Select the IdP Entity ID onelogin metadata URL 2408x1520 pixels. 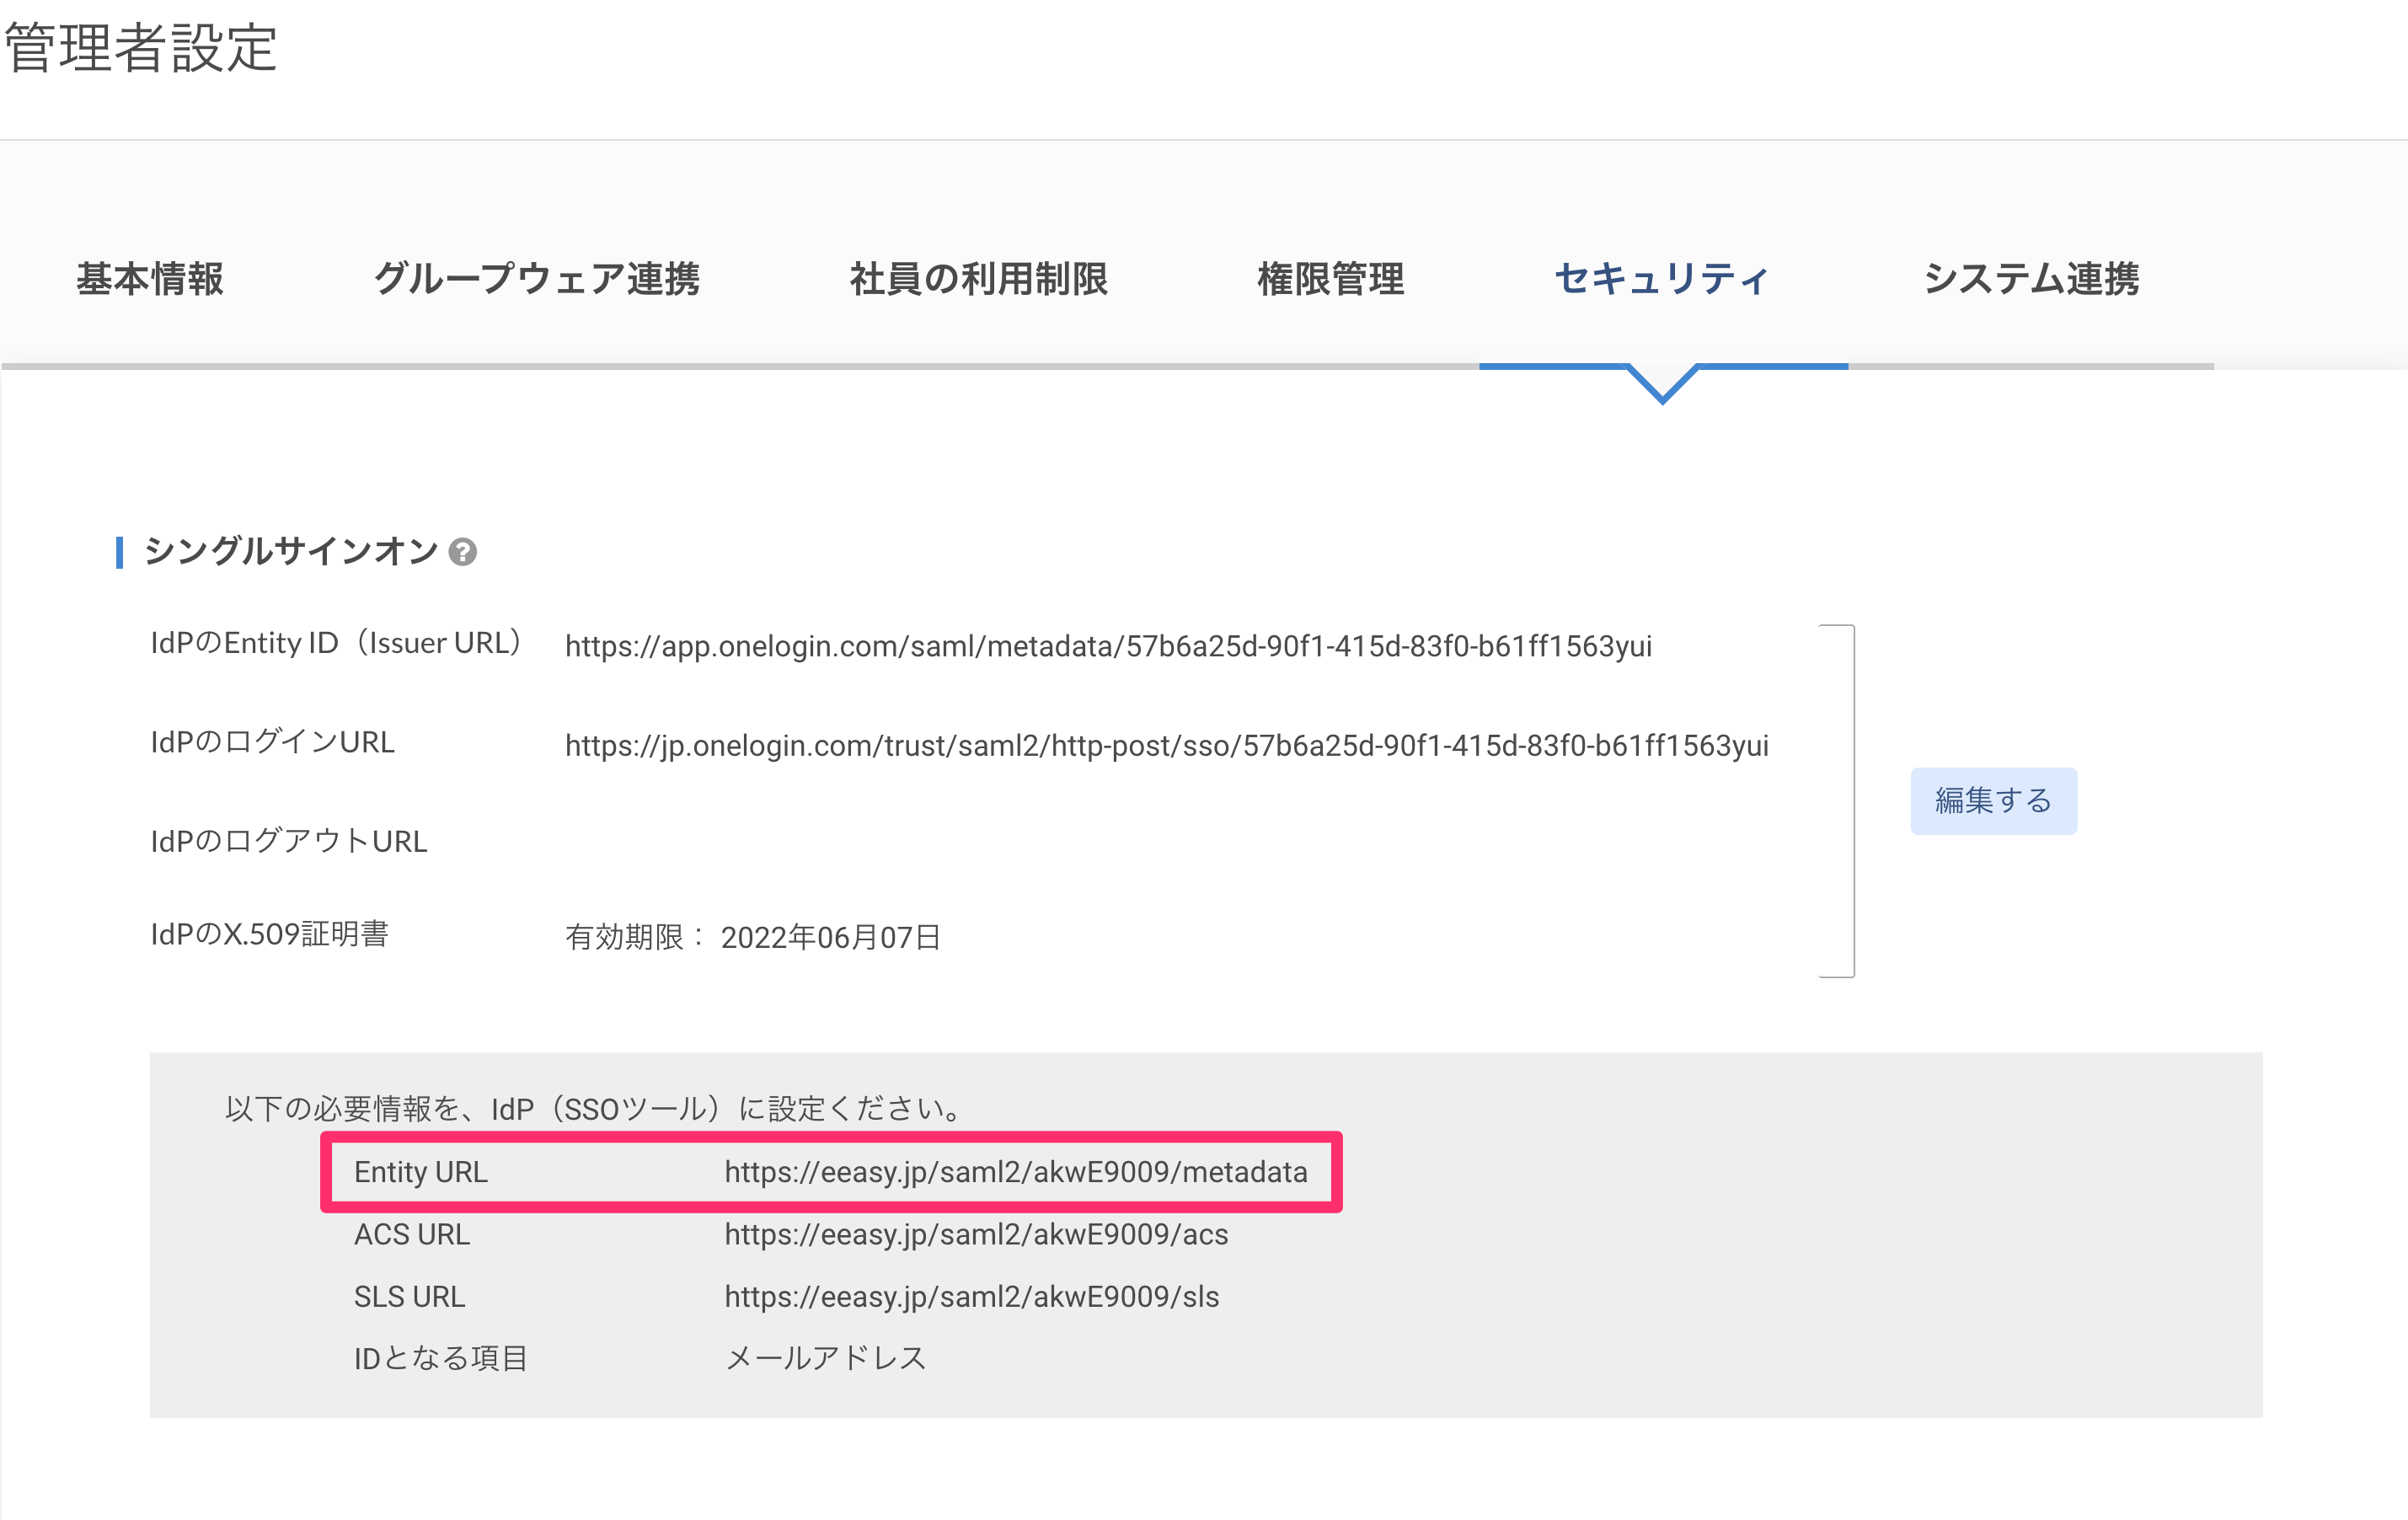click(1108, 646)
